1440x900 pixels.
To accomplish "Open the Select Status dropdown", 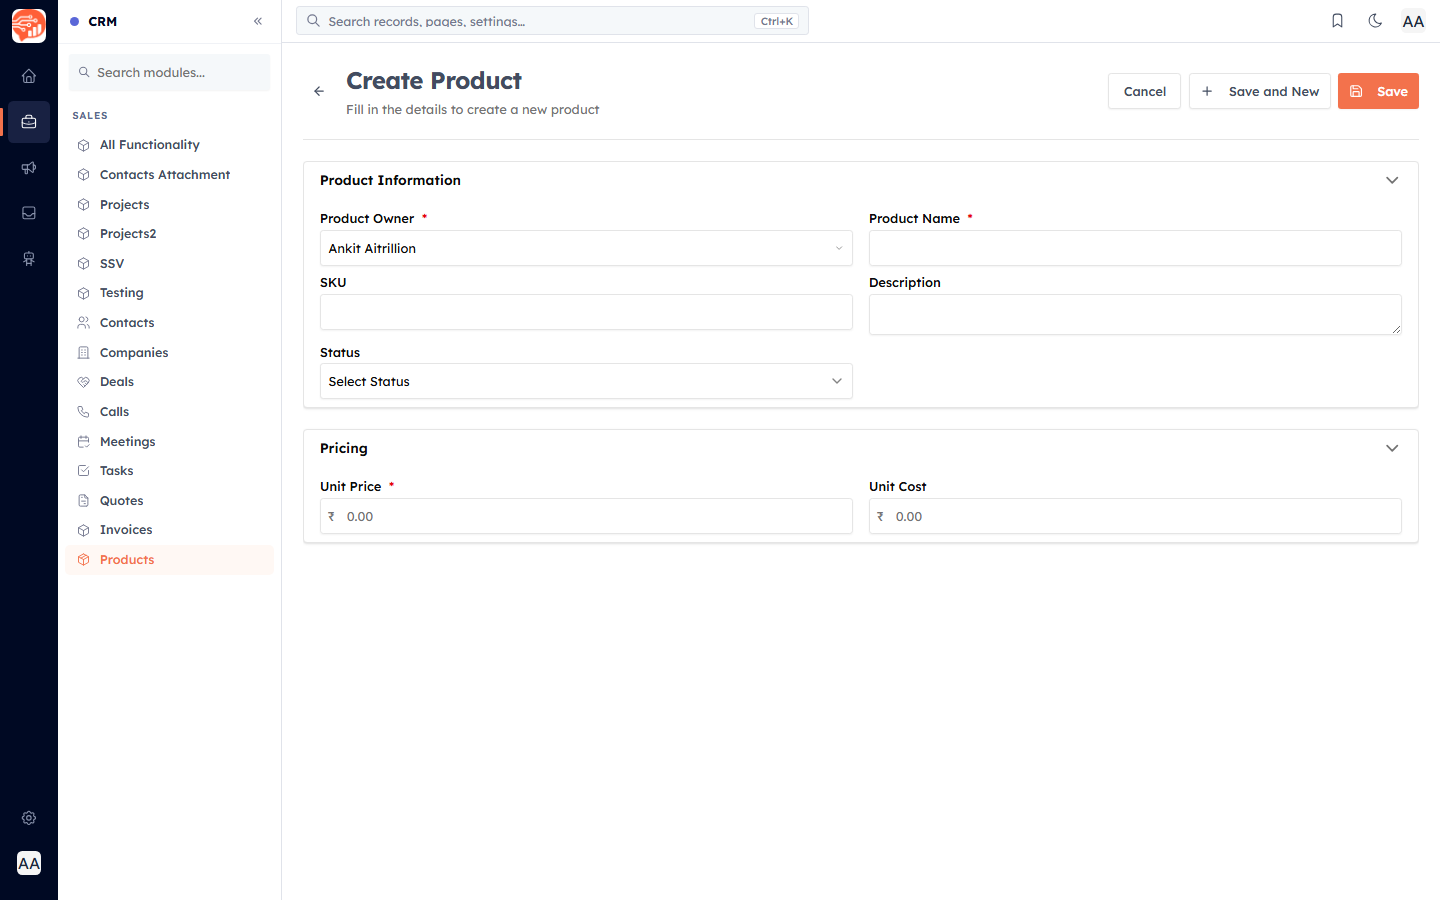I will click(586, 381).
